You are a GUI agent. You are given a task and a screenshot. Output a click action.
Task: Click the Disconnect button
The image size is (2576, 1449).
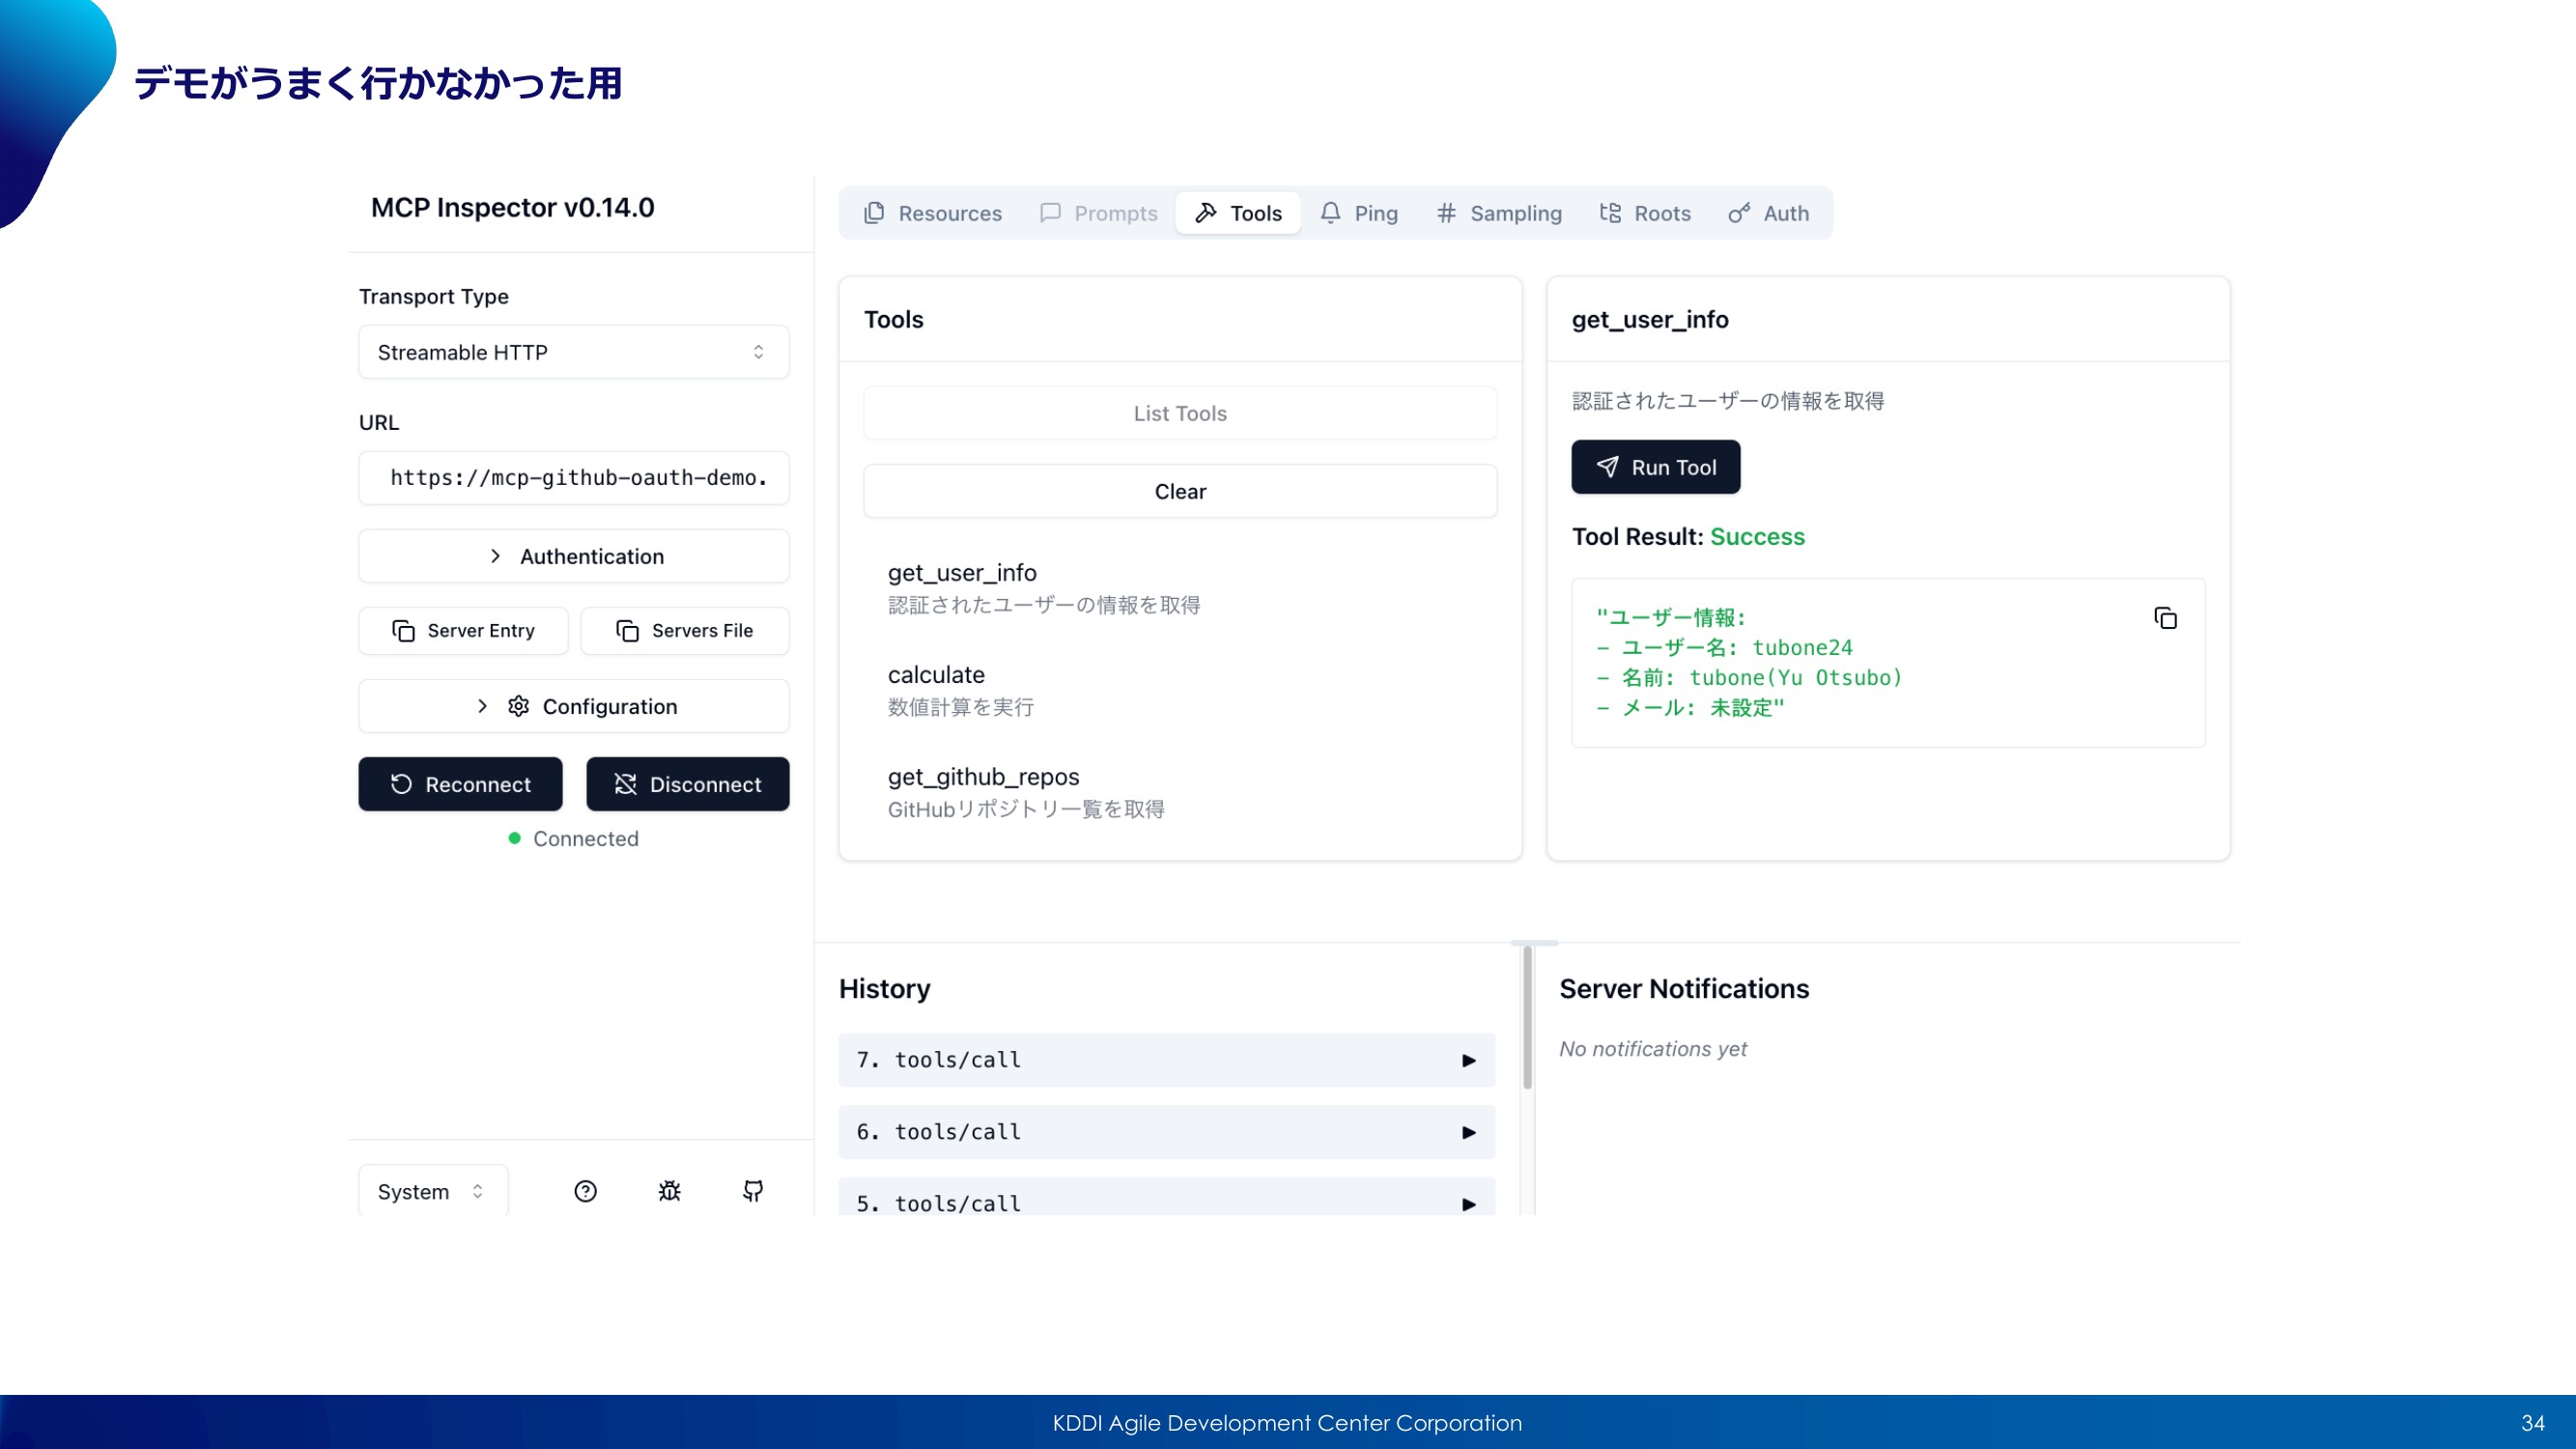click(688, 784)
